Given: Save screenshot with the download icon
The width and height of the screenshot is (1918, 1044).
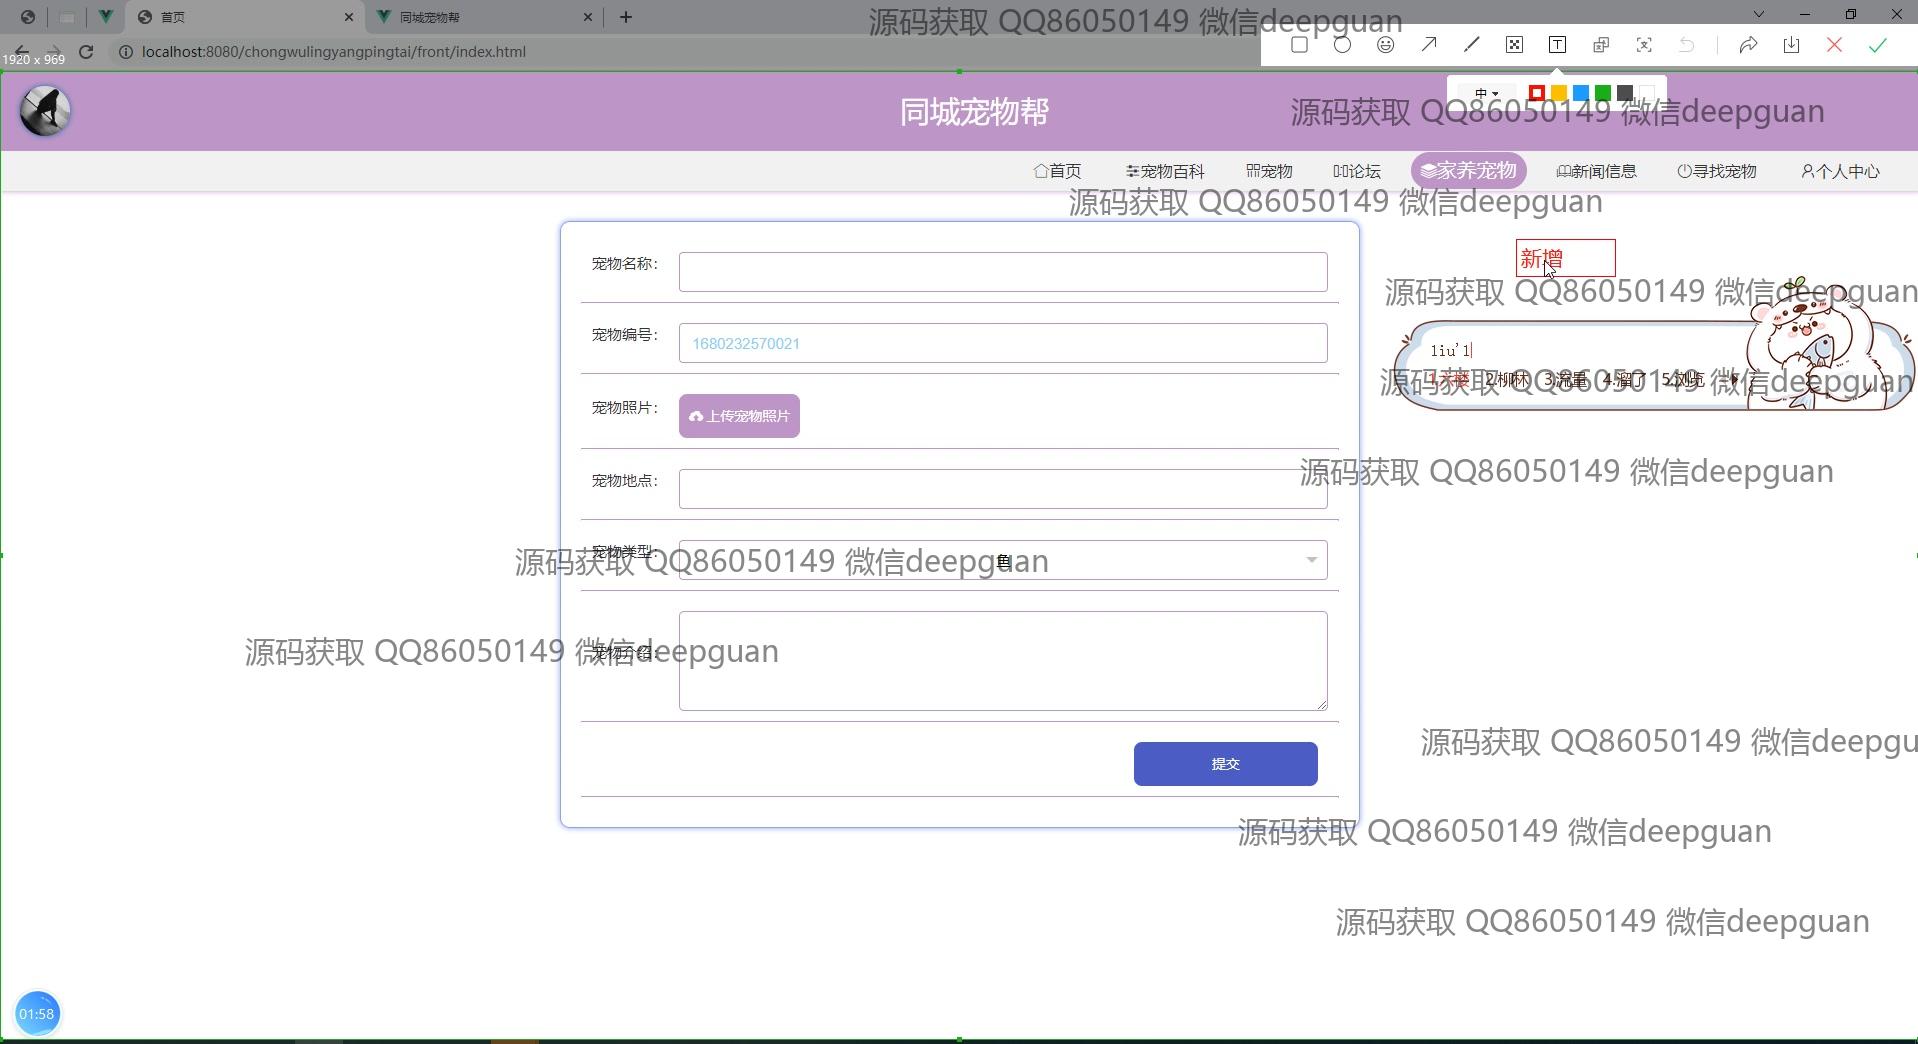Looking at the screenshot, I should click(x=1791, y=45).
